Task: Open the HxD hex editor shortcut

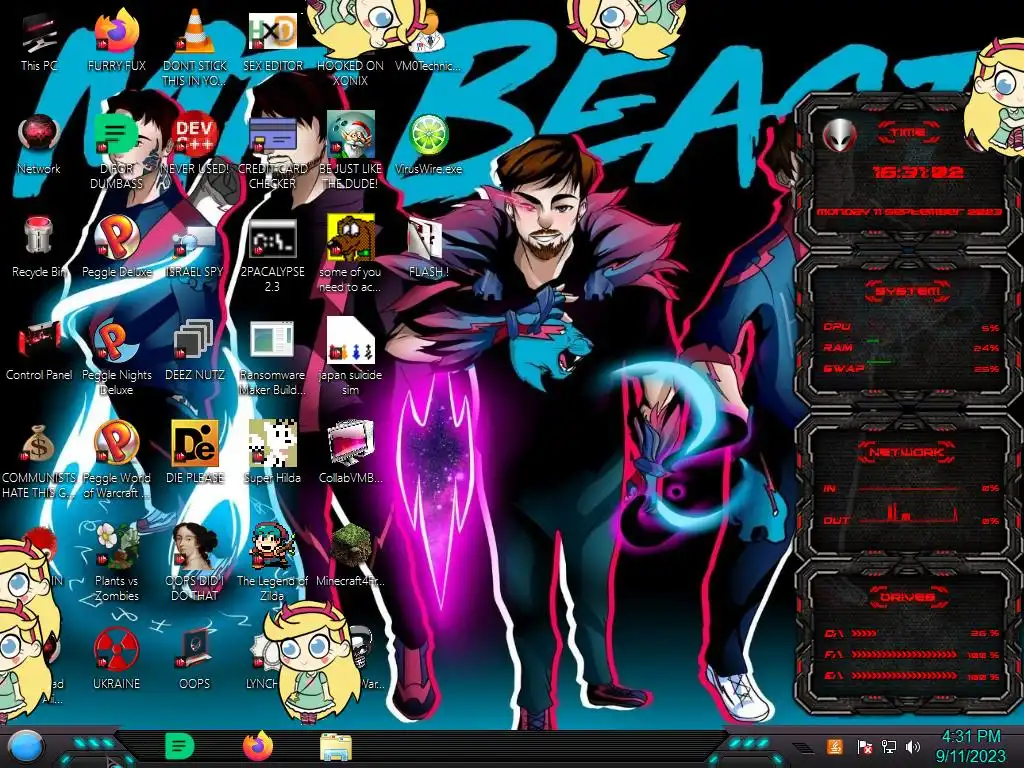Action: tap(272, 42)
